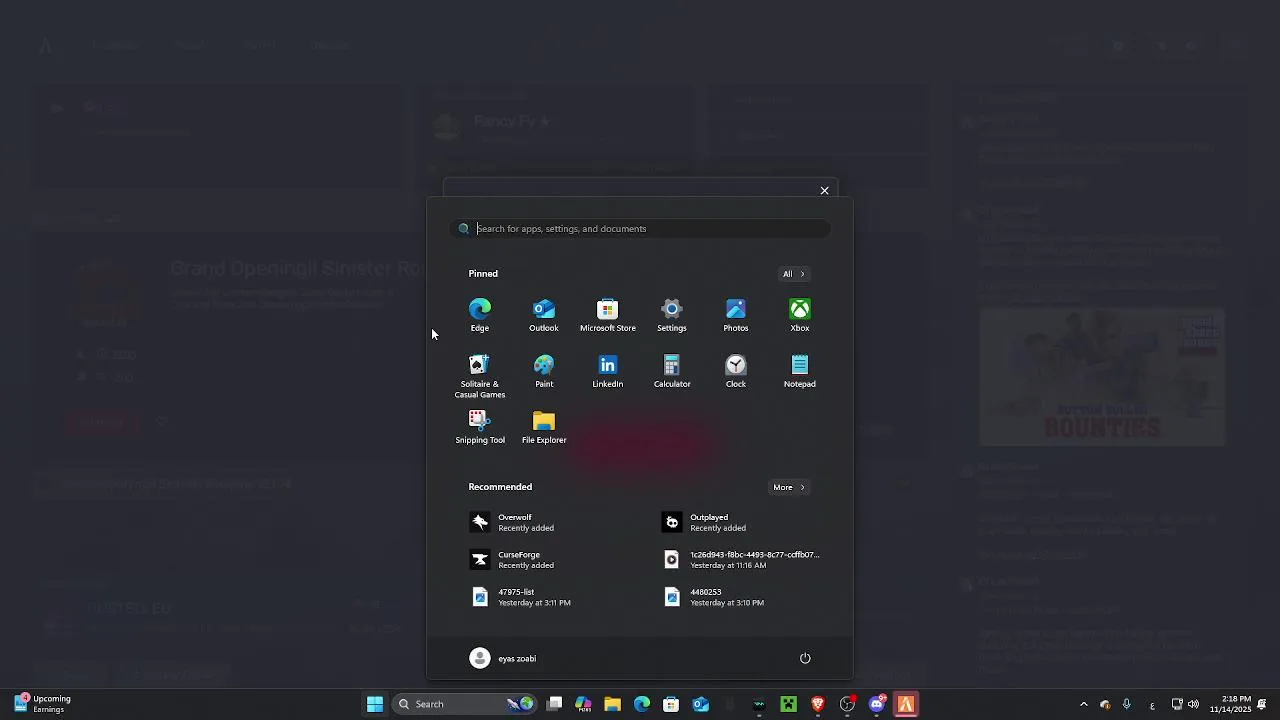Open Microsoft Store from the pinned grid
This screenshot has height=720, width=1280.
(x=608, y=315)
